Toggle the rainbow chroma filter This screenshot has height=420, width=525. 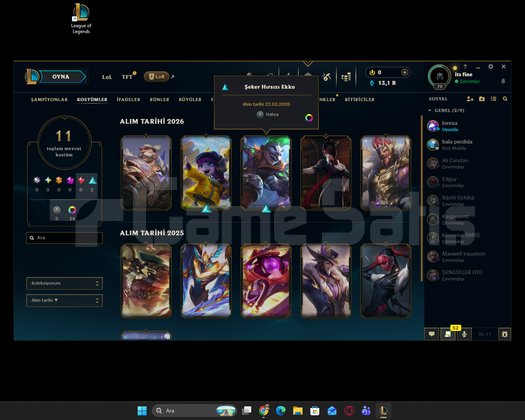72,210
